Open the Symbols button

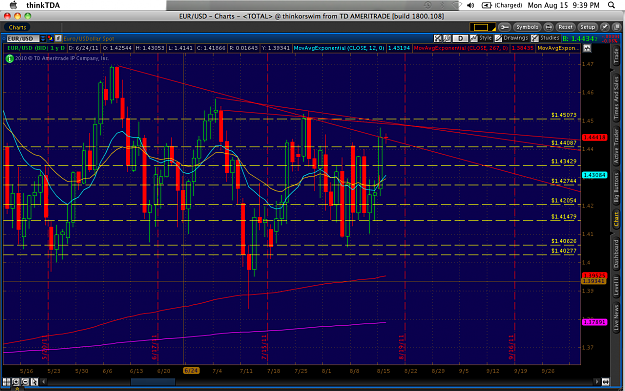(x=527, y=27)
